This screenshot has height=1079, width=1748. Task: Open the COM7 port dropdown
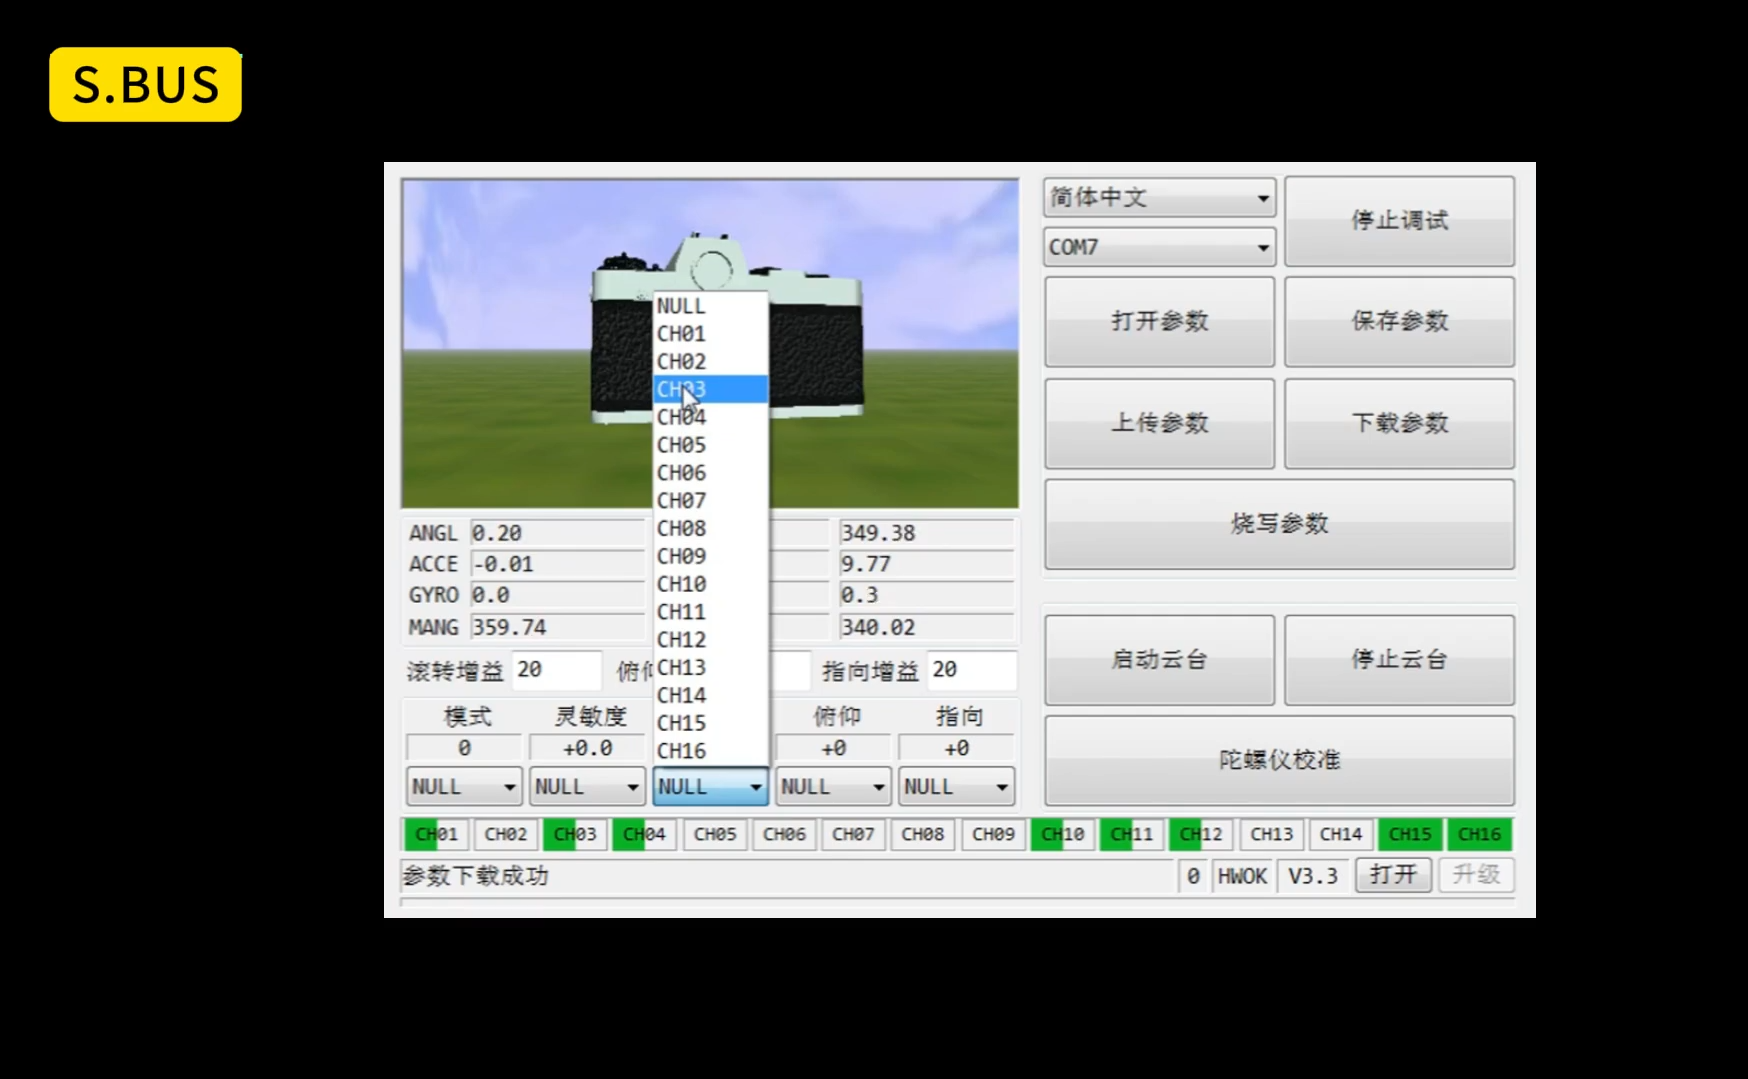click(1159, 247)
